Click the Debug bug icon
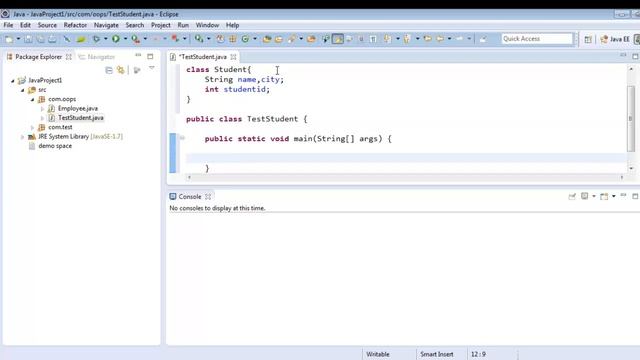 [x=96, y=39]
